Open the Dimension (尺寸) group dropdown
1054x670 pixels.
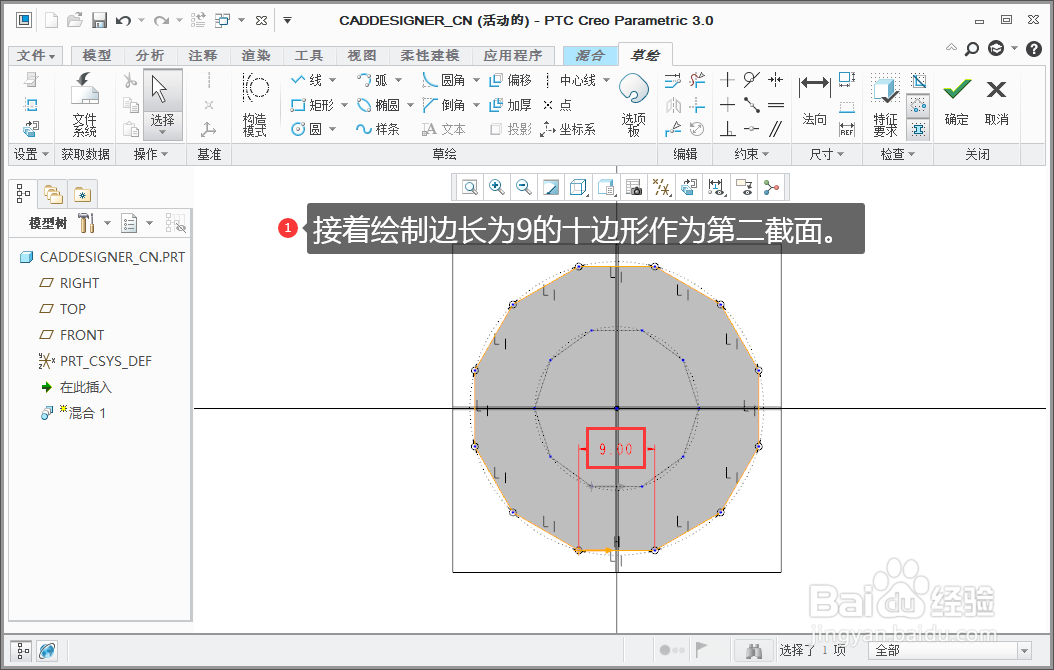(x=826, y=155)
